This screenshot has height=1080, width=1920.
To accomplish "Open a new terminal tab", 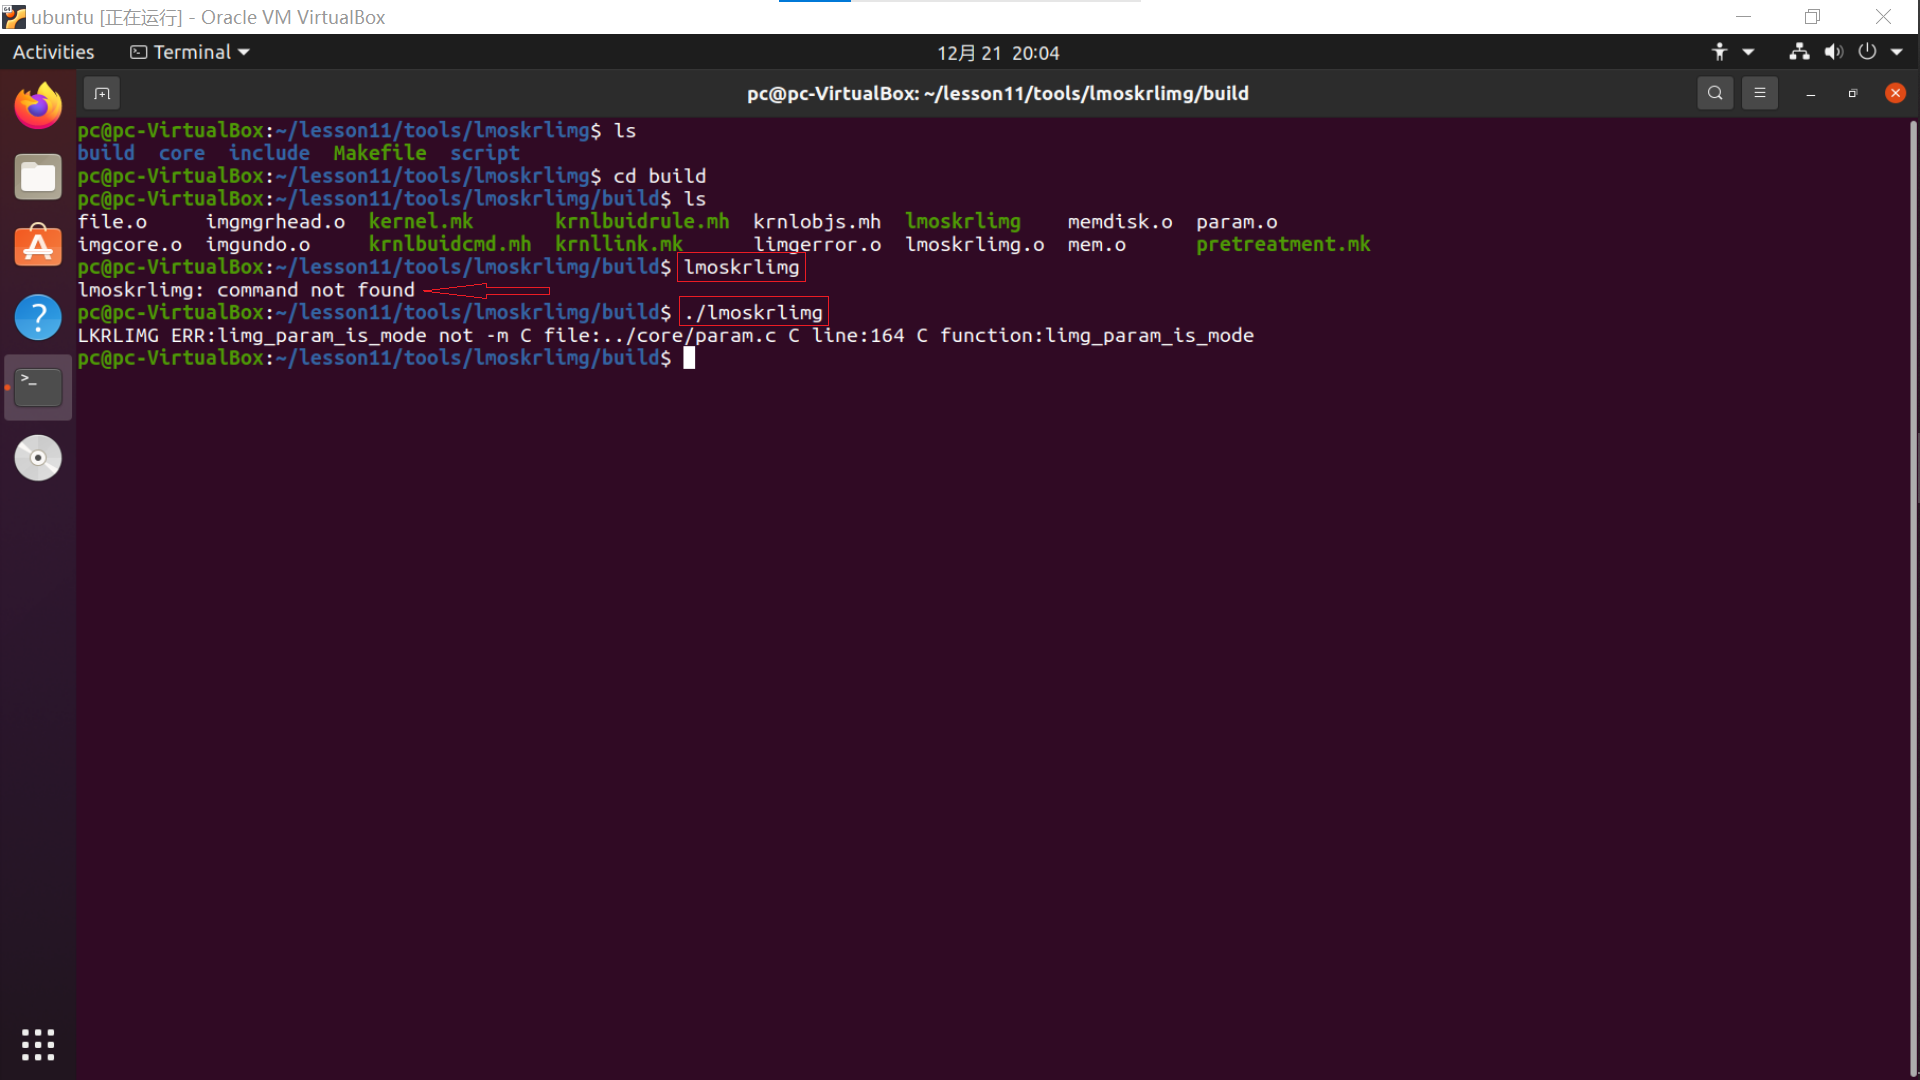I will pos(101,93).
